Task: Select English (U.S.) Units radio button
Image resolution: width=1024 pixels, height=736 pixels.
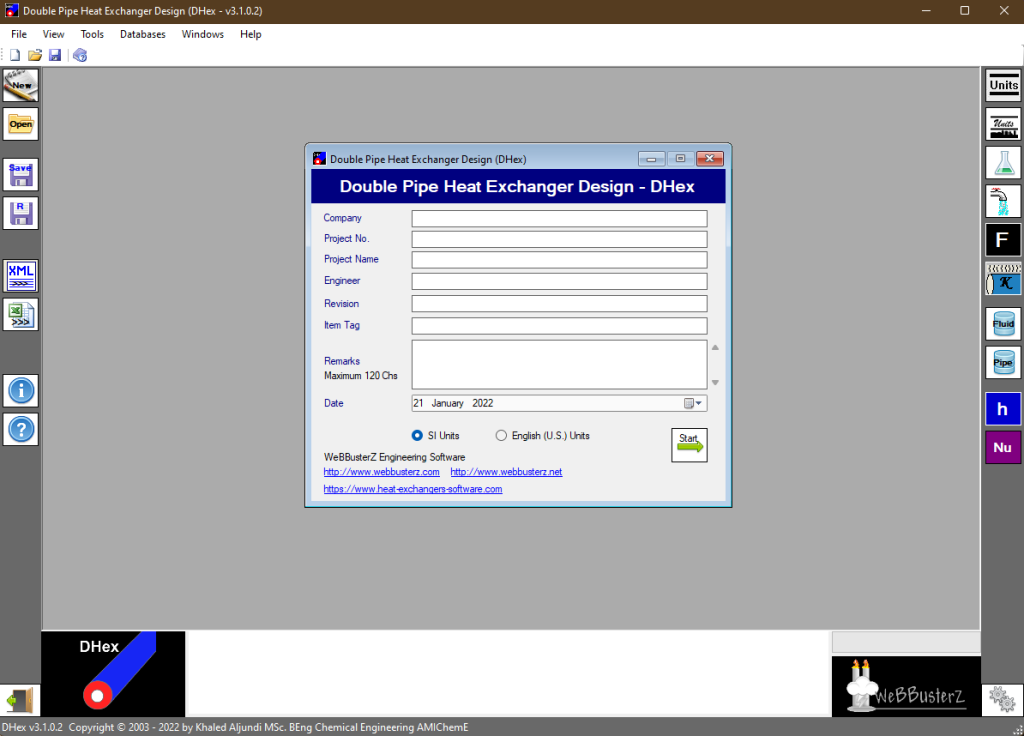Action: [x=501, y=436]
